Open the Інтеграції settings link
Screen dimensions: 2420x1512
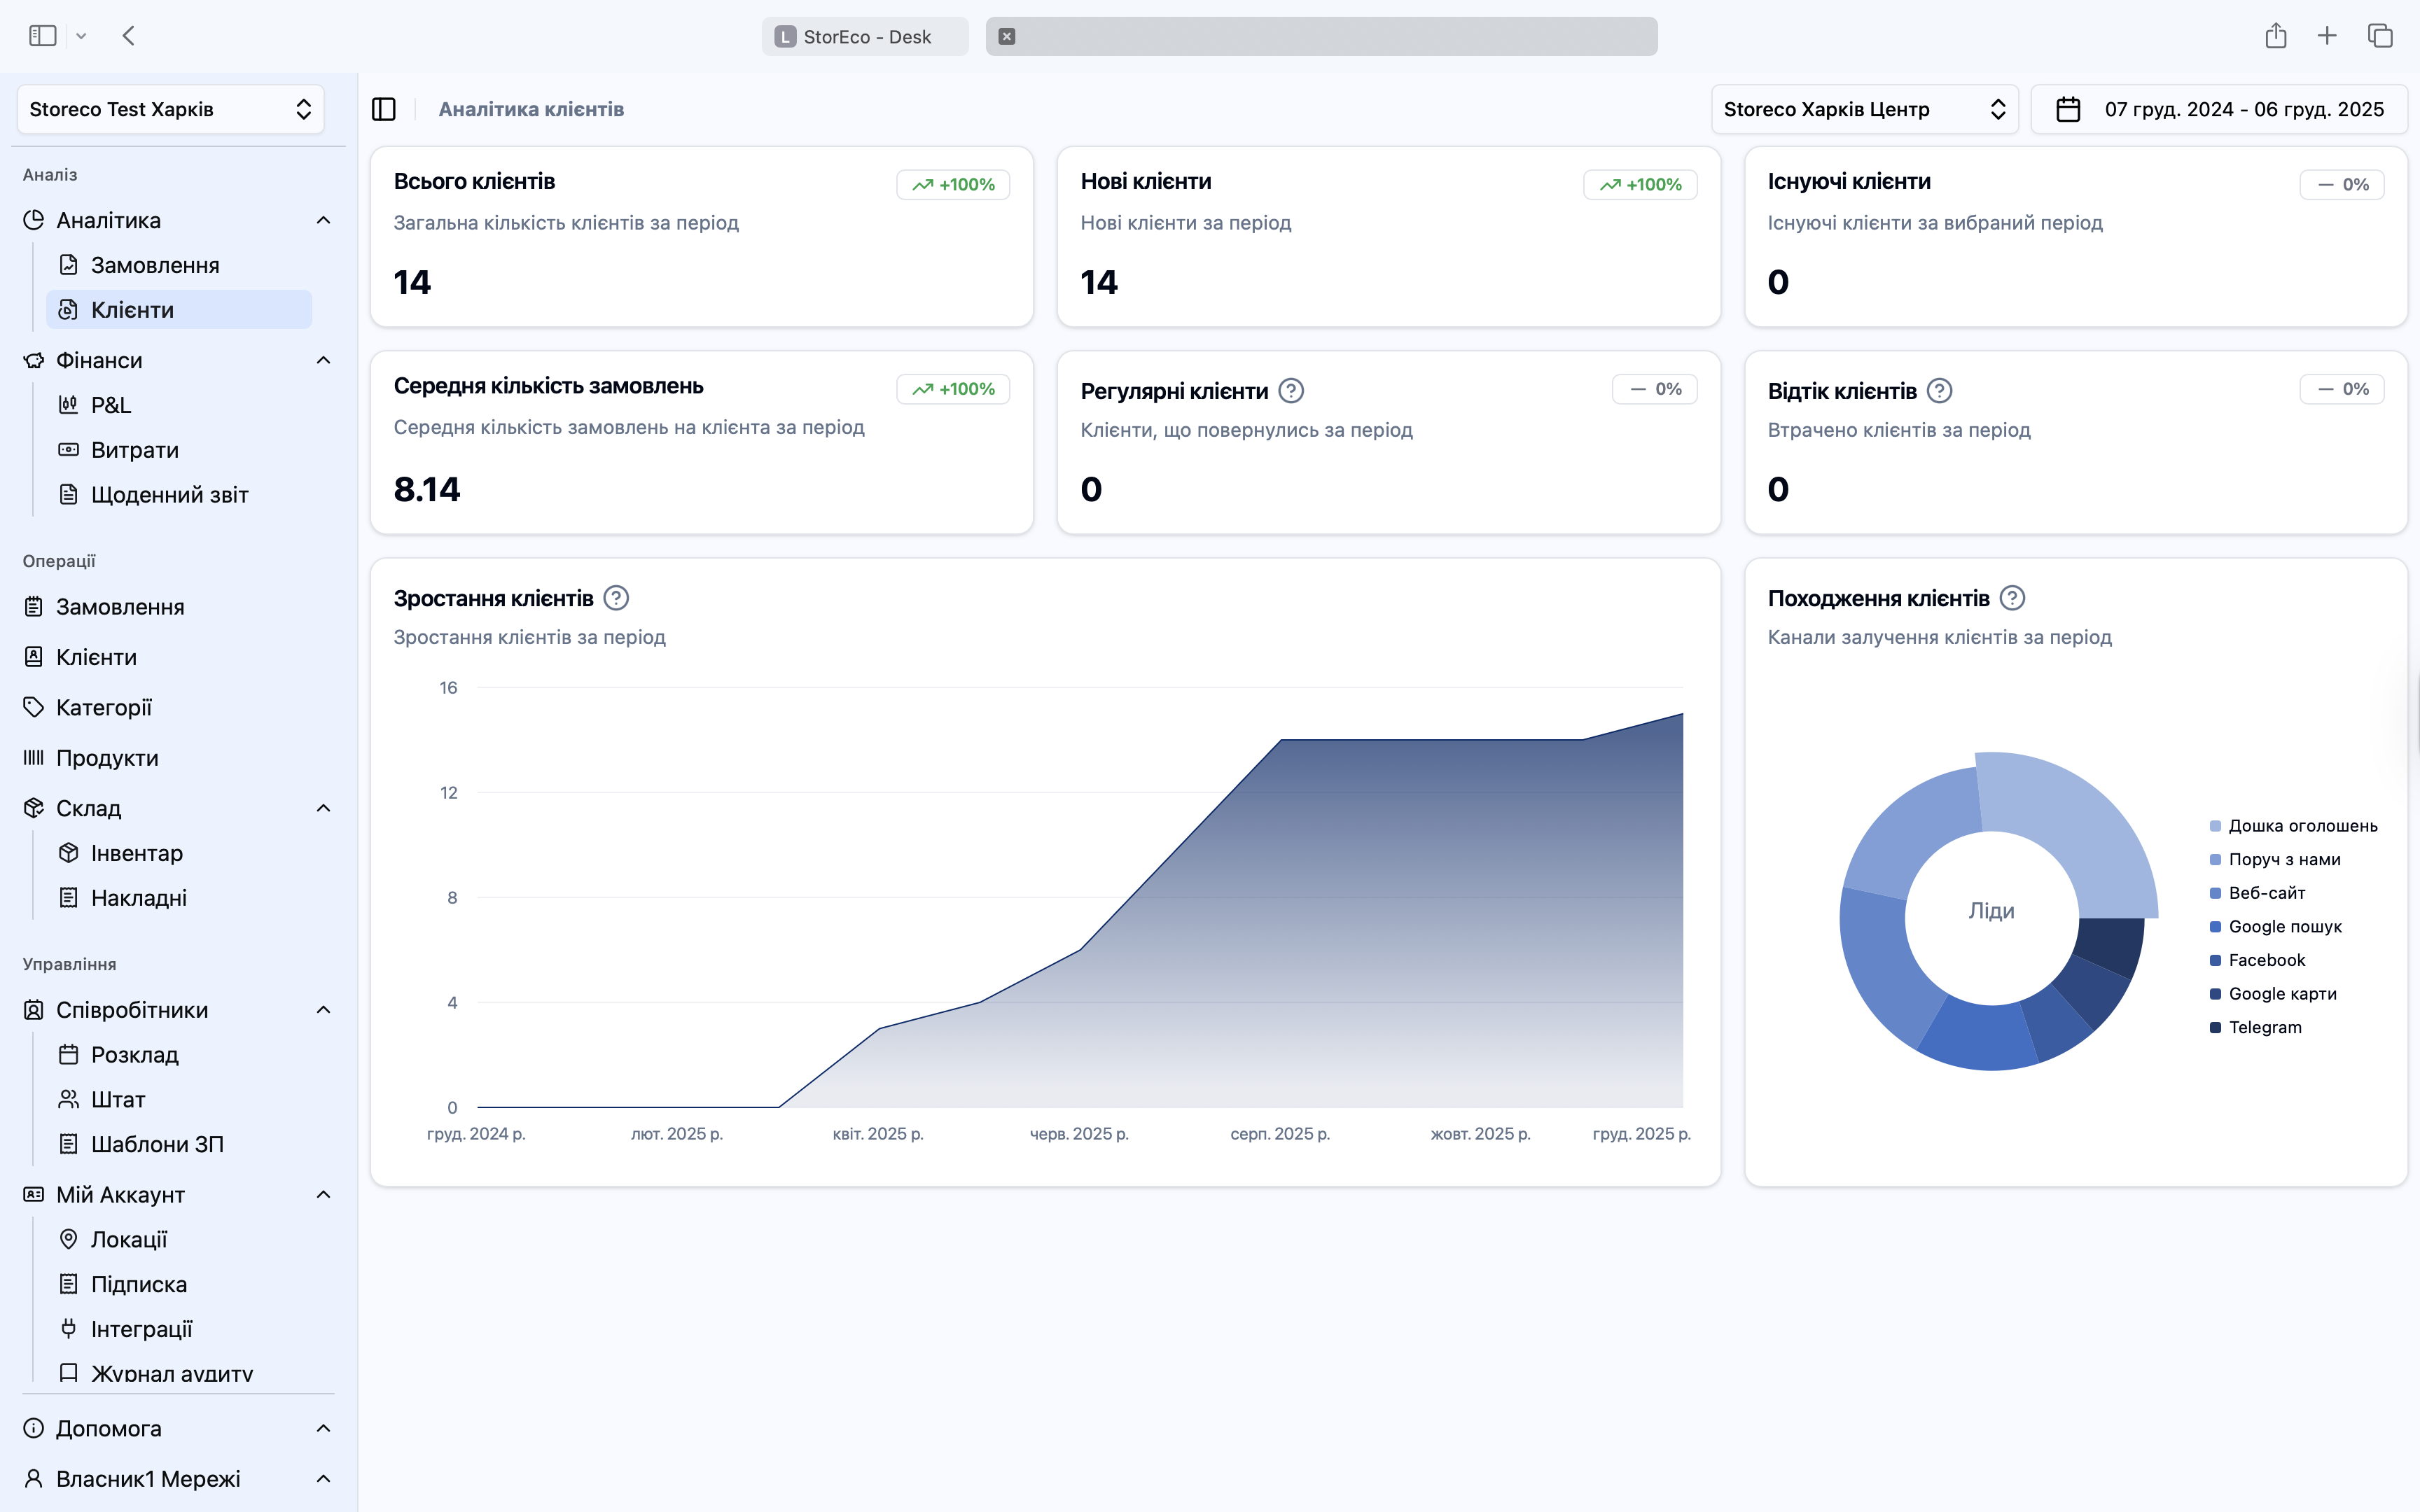(x=141, y=1329)
